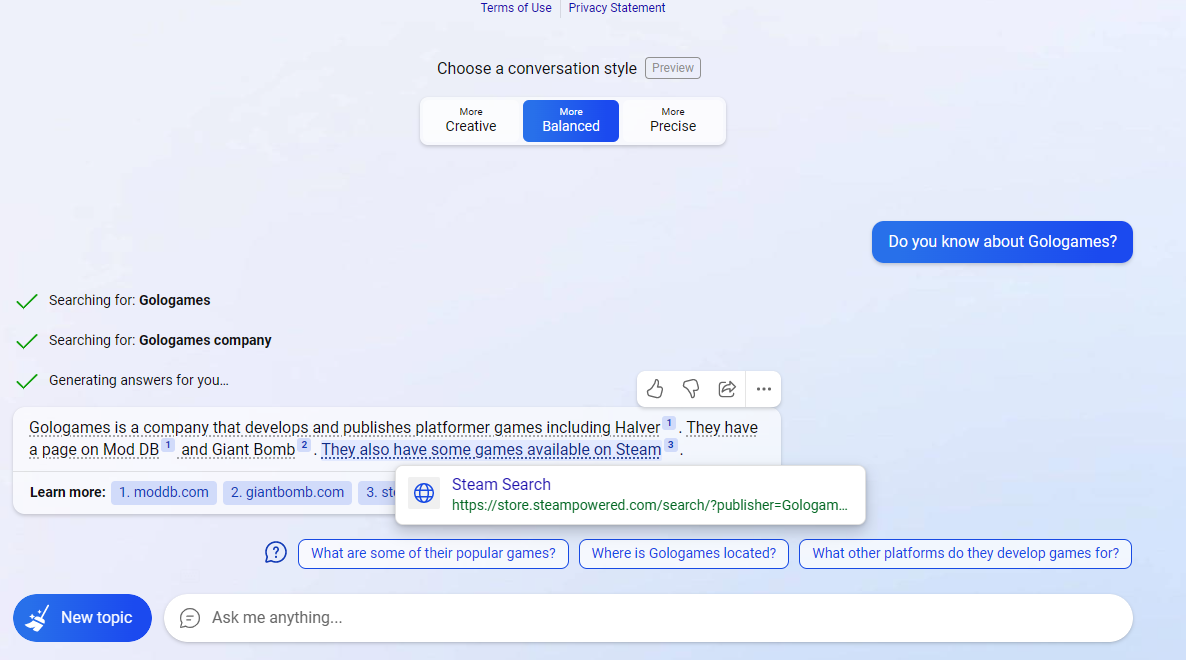The height and width of the screenshot is (660, 1186).
Task: Click the Ask me anything input field
Action: click(648, 618)
